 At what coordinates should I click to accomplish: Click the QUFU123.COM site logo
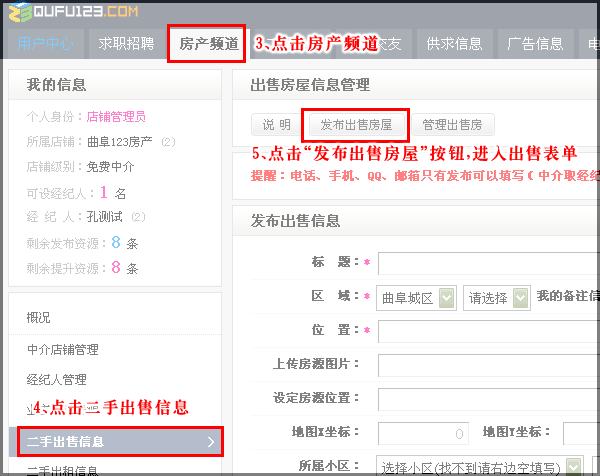pyautogui.click(x=72, y=12)
